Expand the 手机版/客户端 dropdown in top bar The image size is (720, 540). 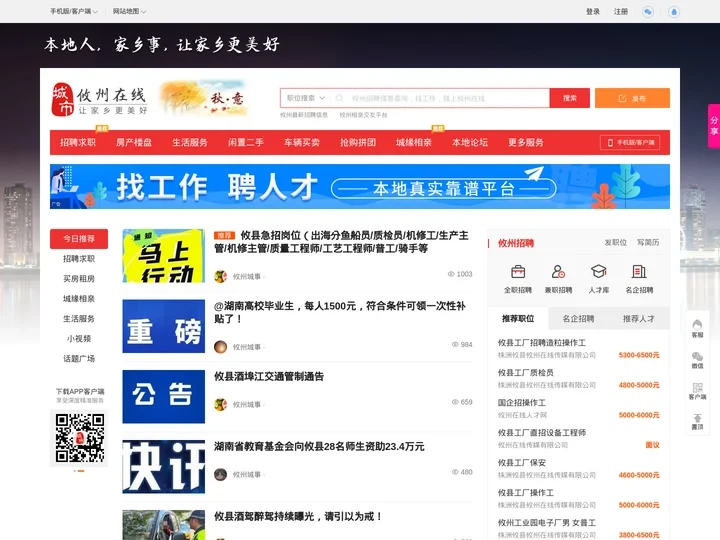[73, 11]
